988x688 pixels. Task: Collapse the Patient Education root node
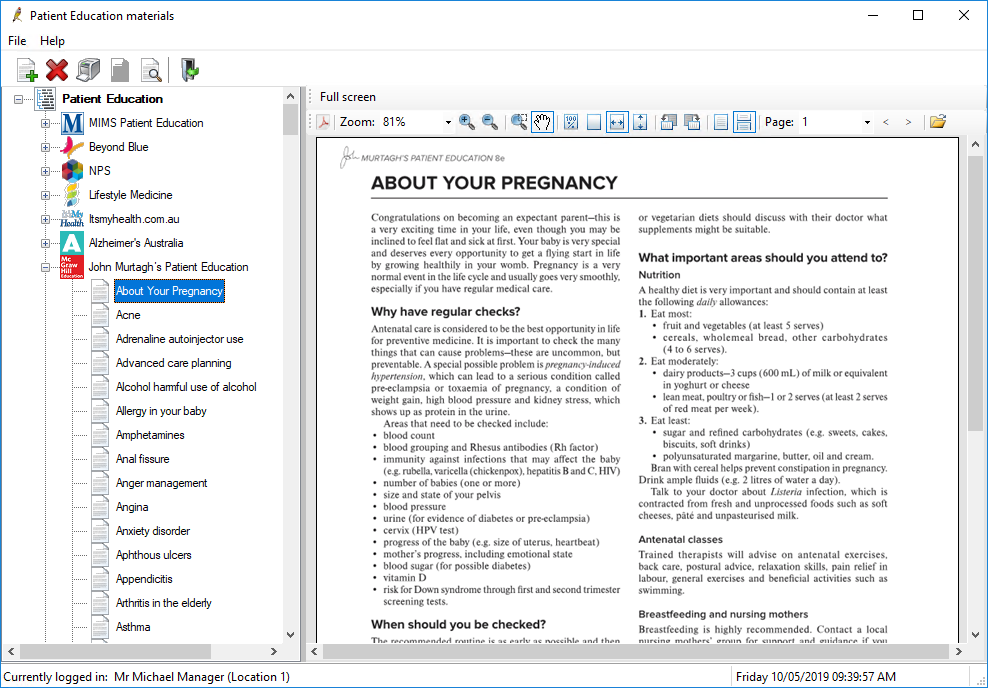tap(19, 99)
